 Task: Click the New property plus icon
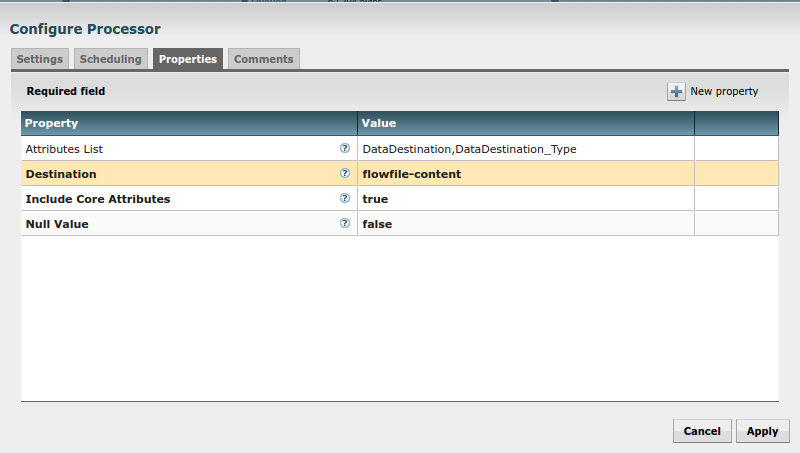(x=676, y=92)
